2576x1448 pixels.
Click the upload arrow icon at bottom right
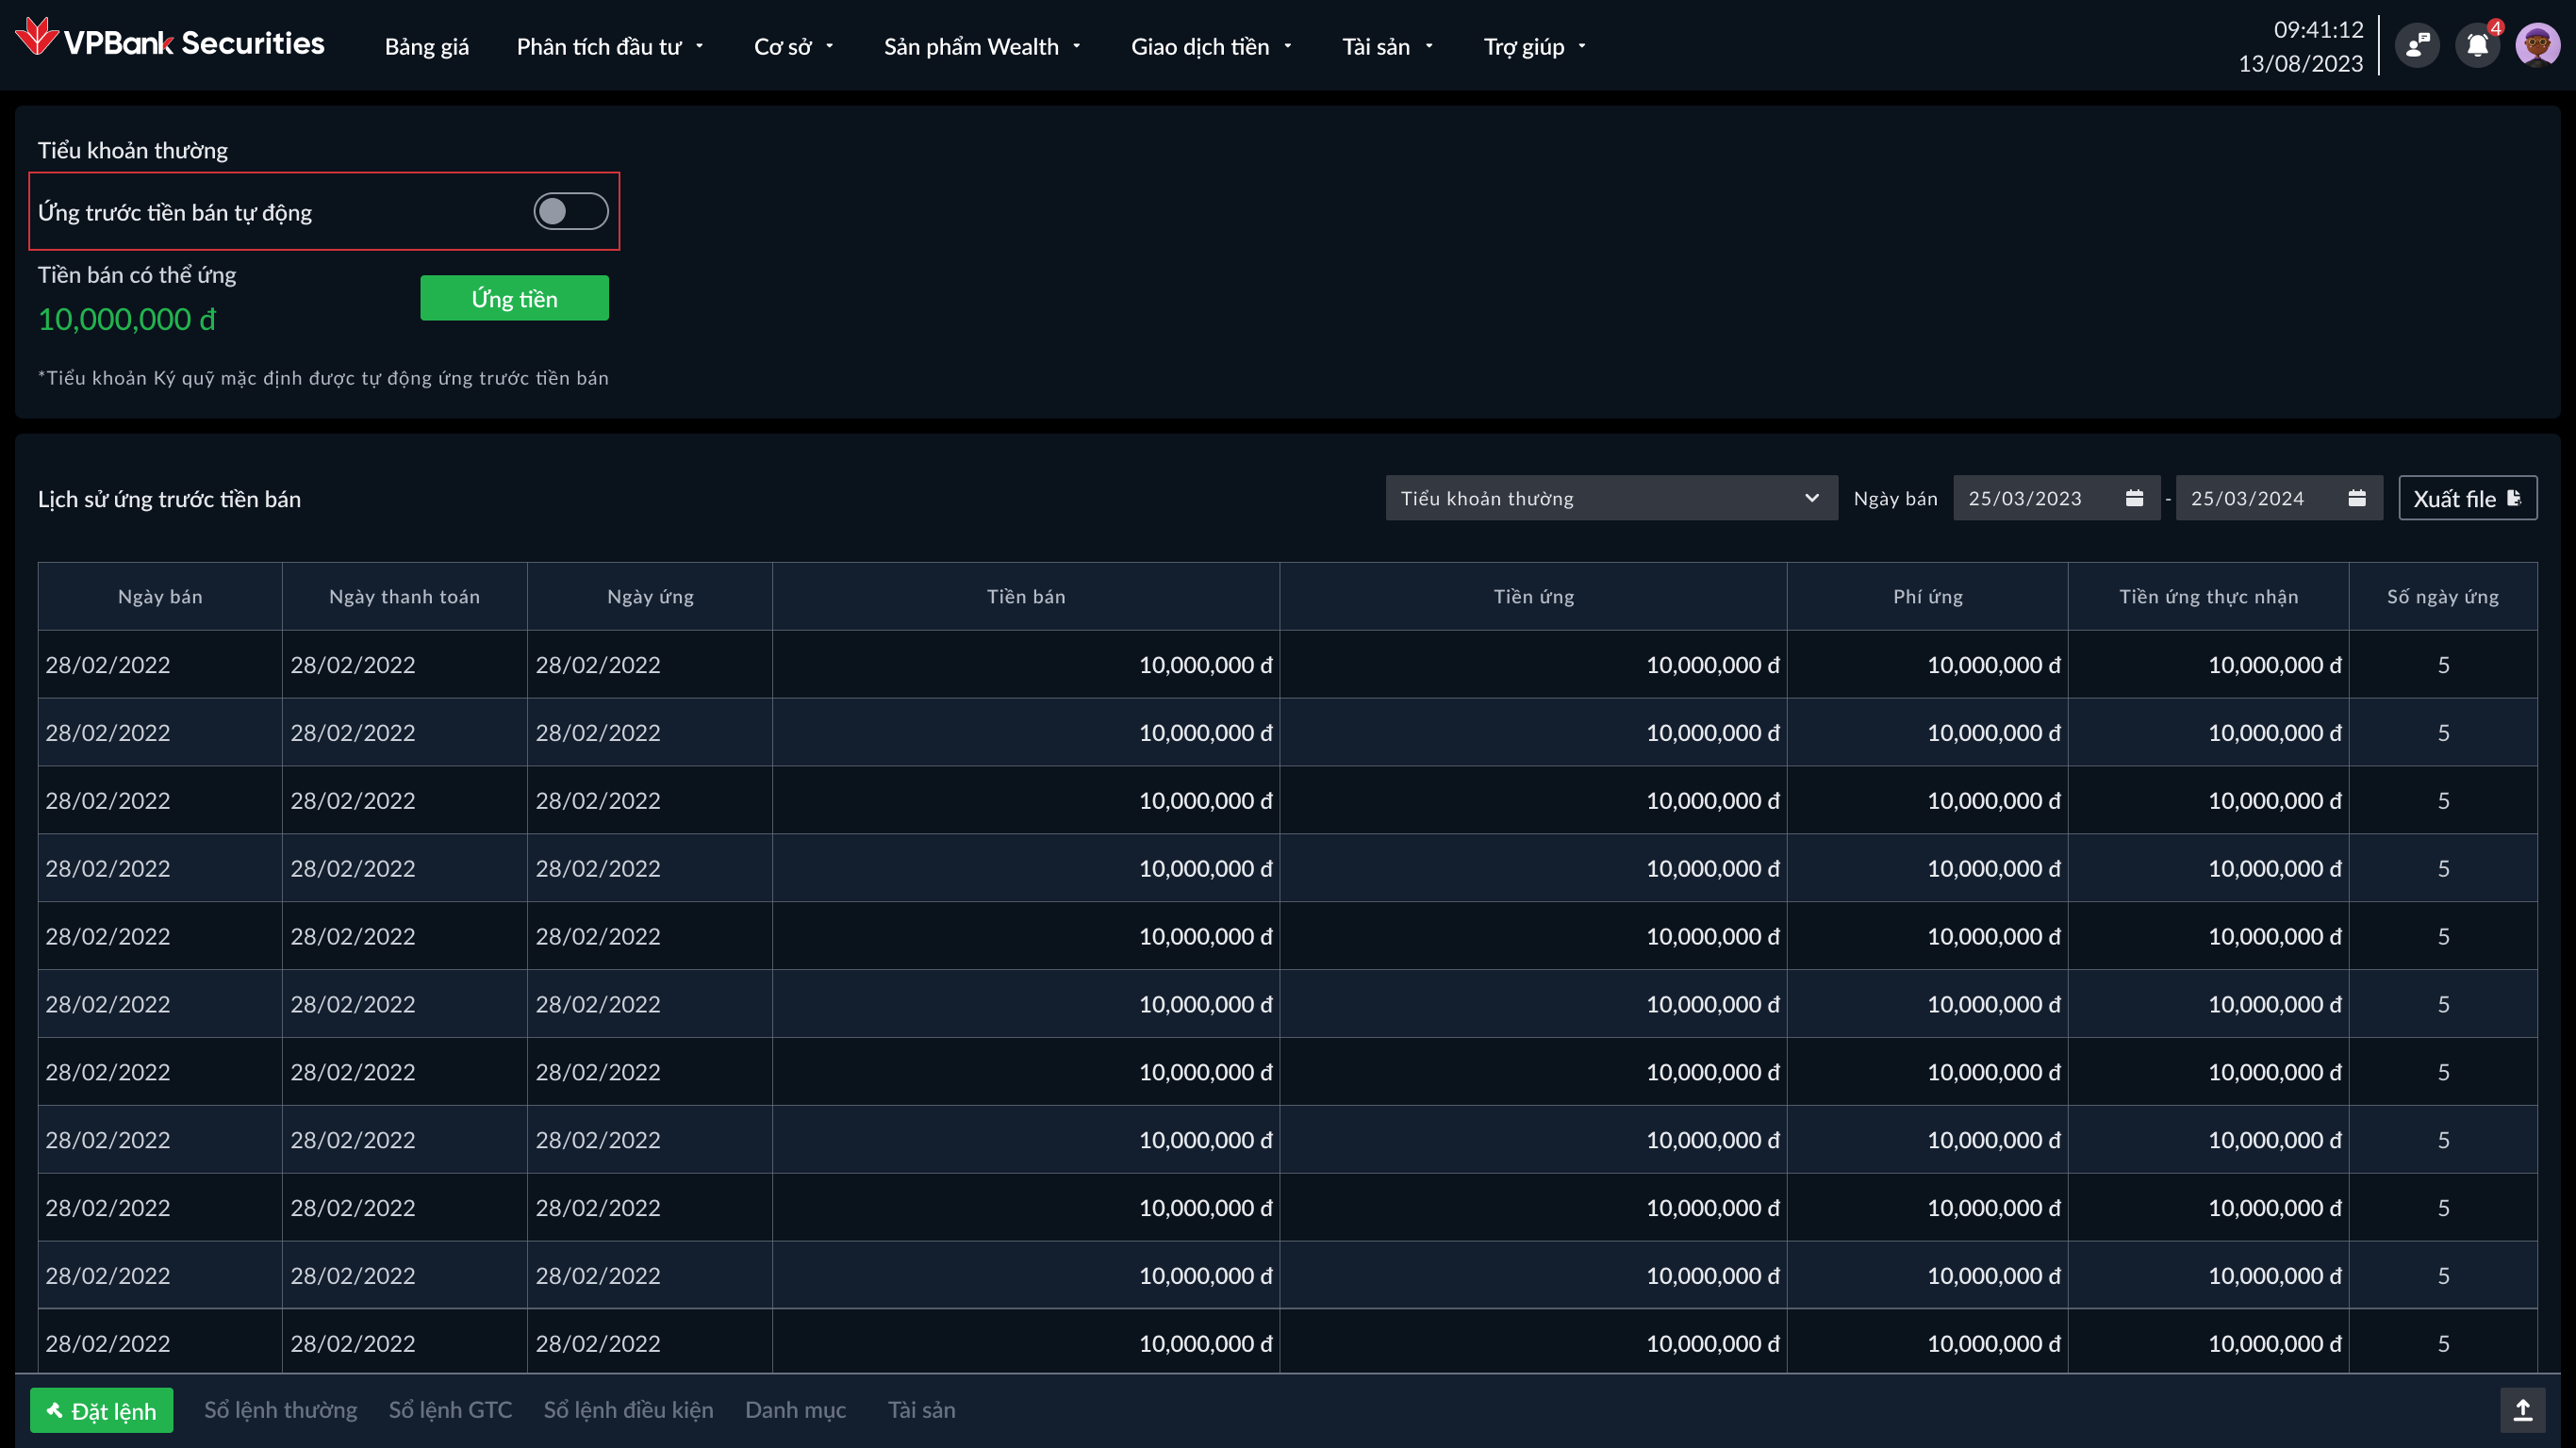[2522, 1410]
